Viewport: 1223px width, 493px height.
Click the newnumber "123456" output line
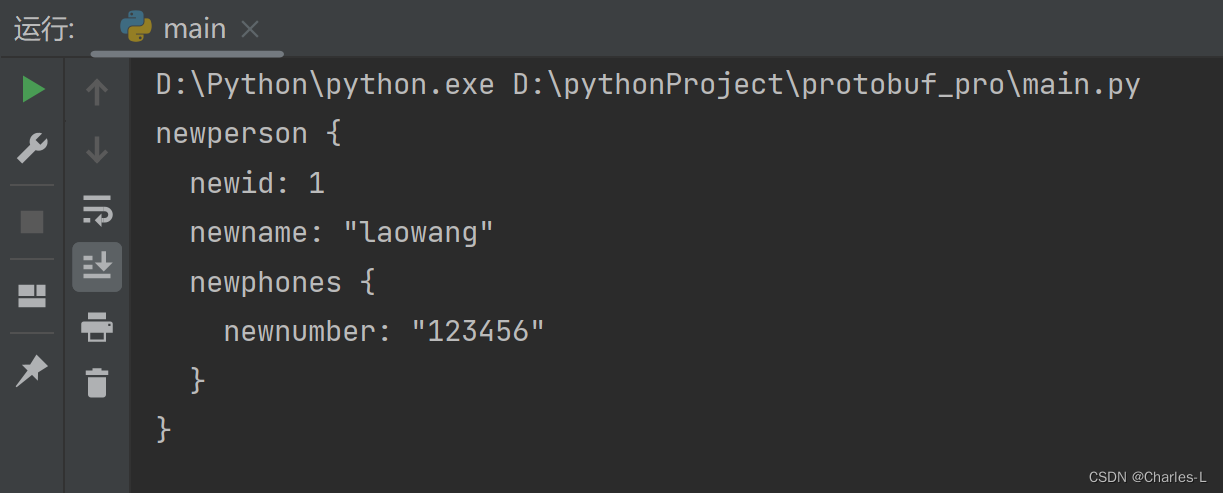384,331
